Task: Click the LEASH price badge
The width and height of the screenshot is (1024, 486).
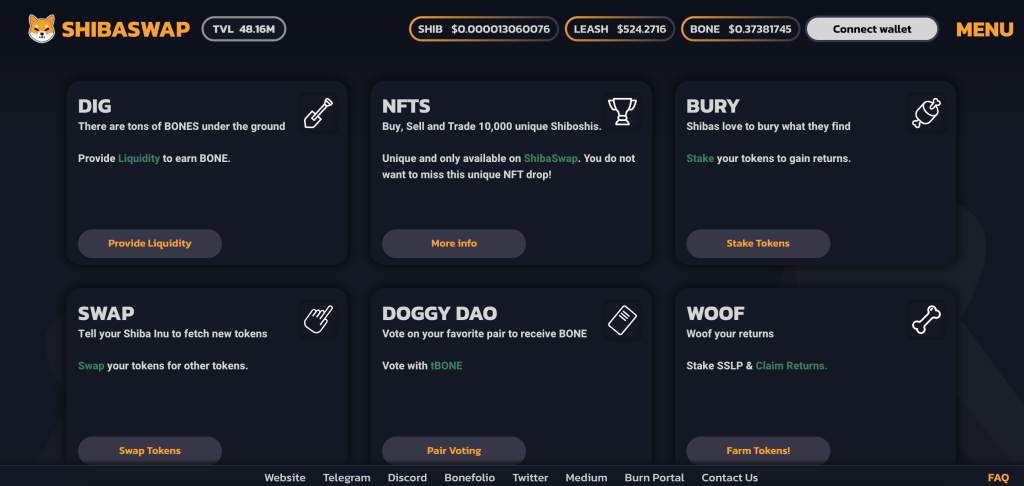Action: (x=620, y=29)
